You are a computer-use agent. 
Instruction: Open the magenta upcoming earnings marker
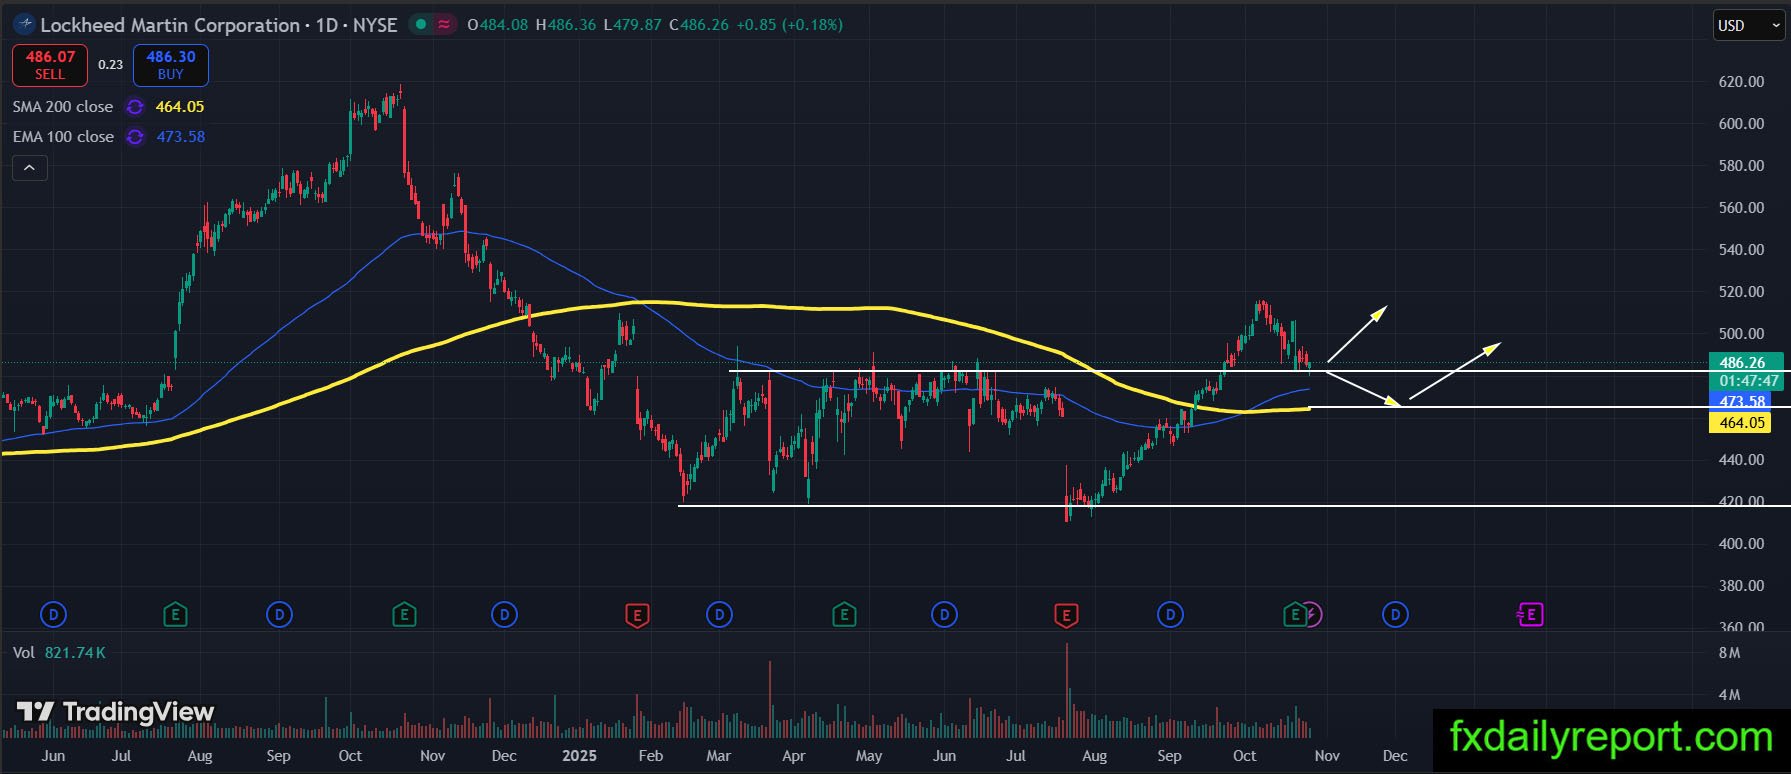pyautogui.click(x=1531, y=614)
